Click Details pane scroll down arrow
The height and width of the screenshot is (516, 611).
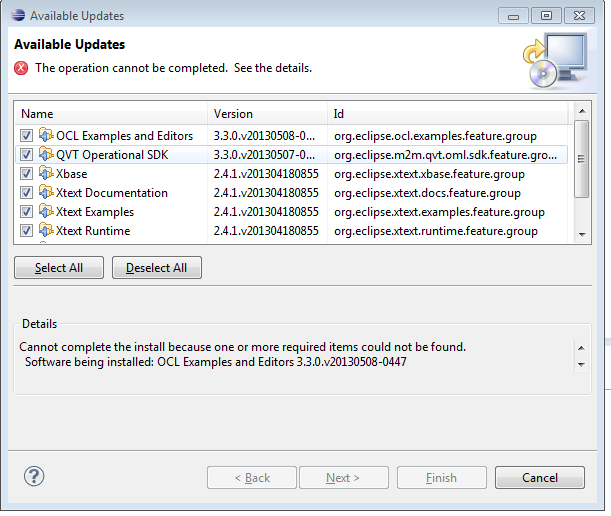click(581, 364)
